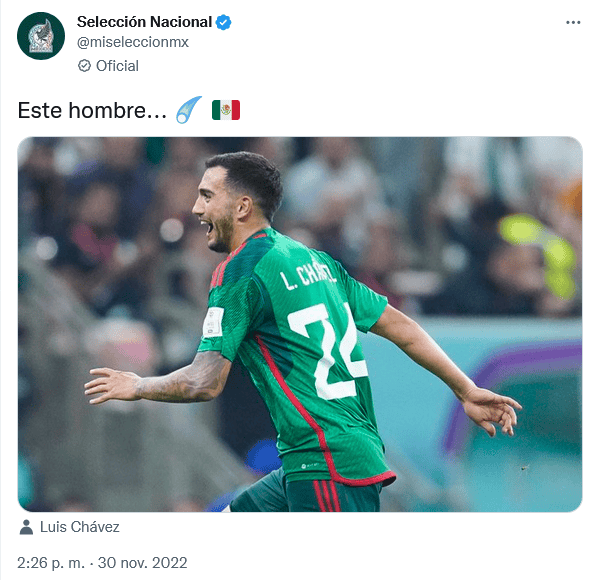Click the L. CHÁVEZ name on the jersey

(309, 275)
